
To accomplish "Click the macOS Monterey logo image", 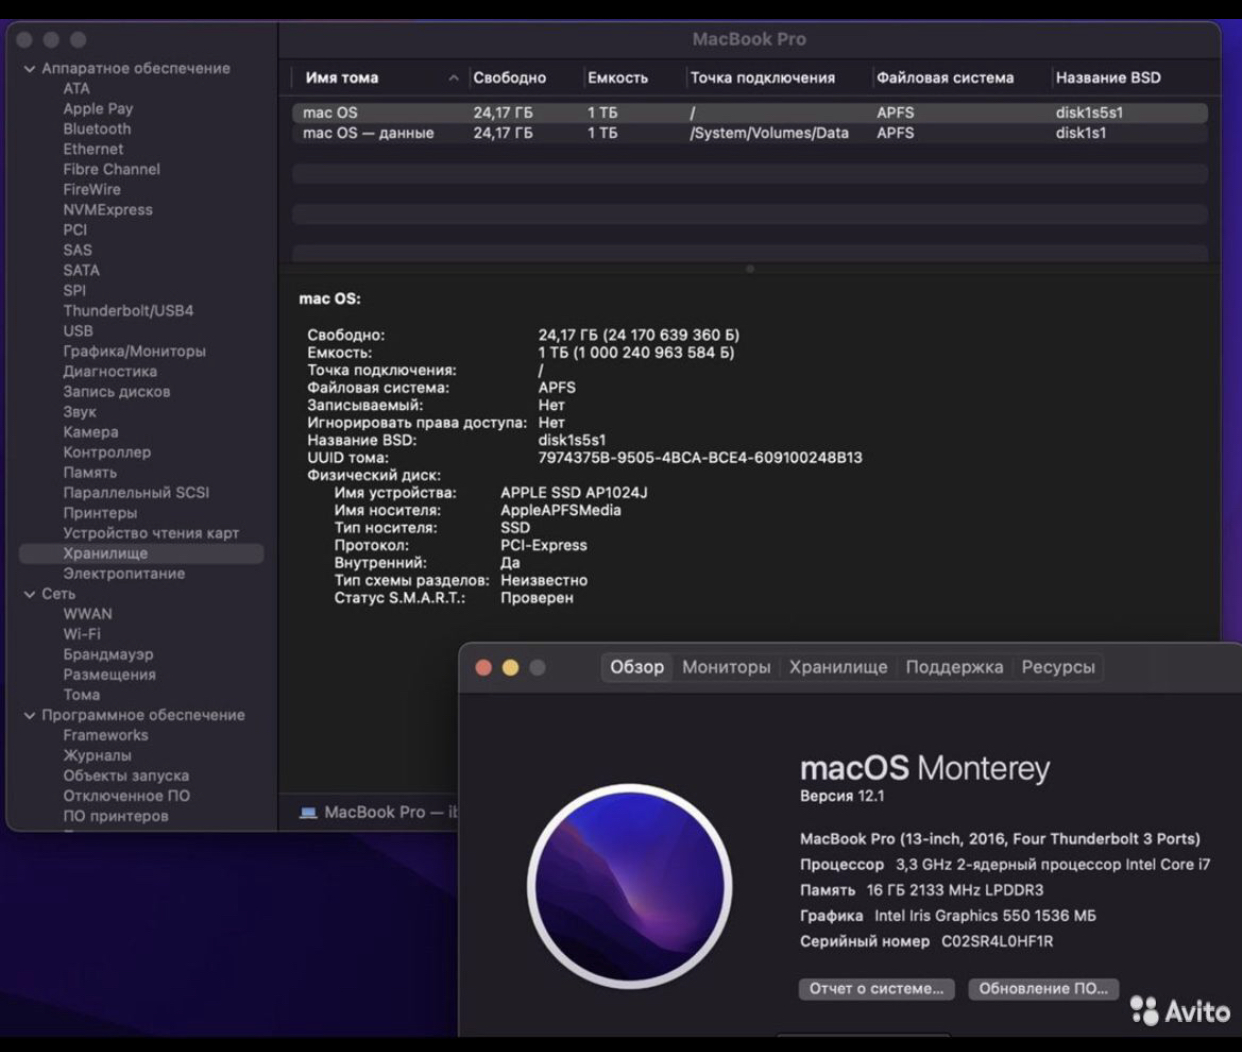I will (x=630, y=886).
